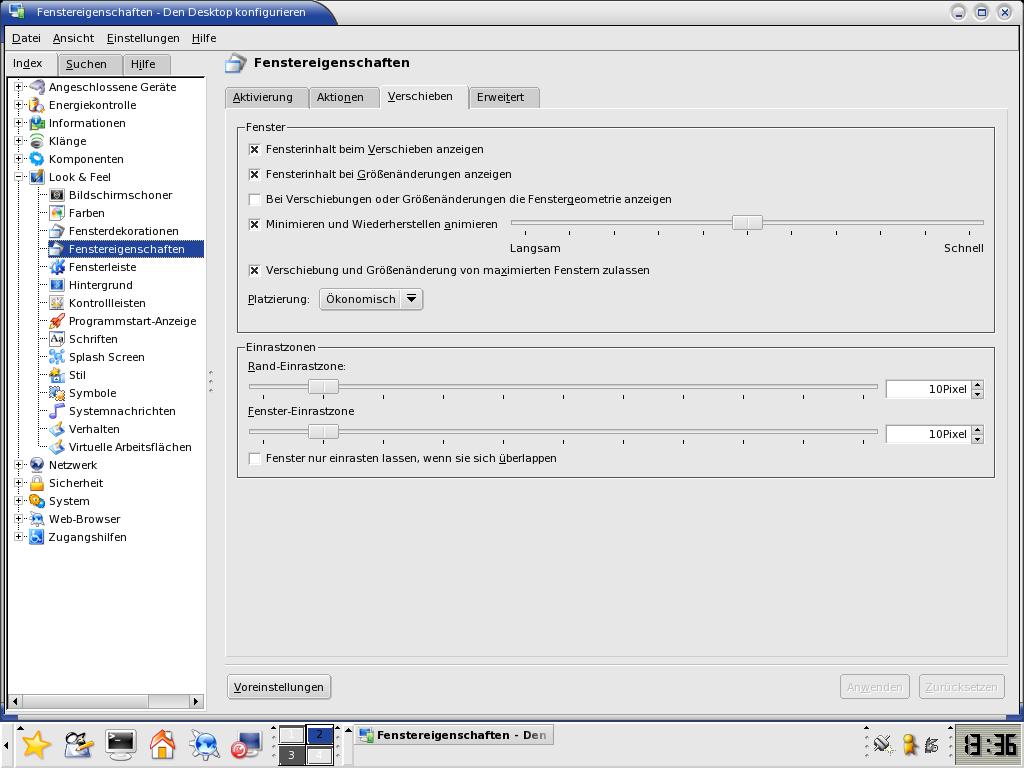Click the Komponenten gear icon

coord(37,159)
